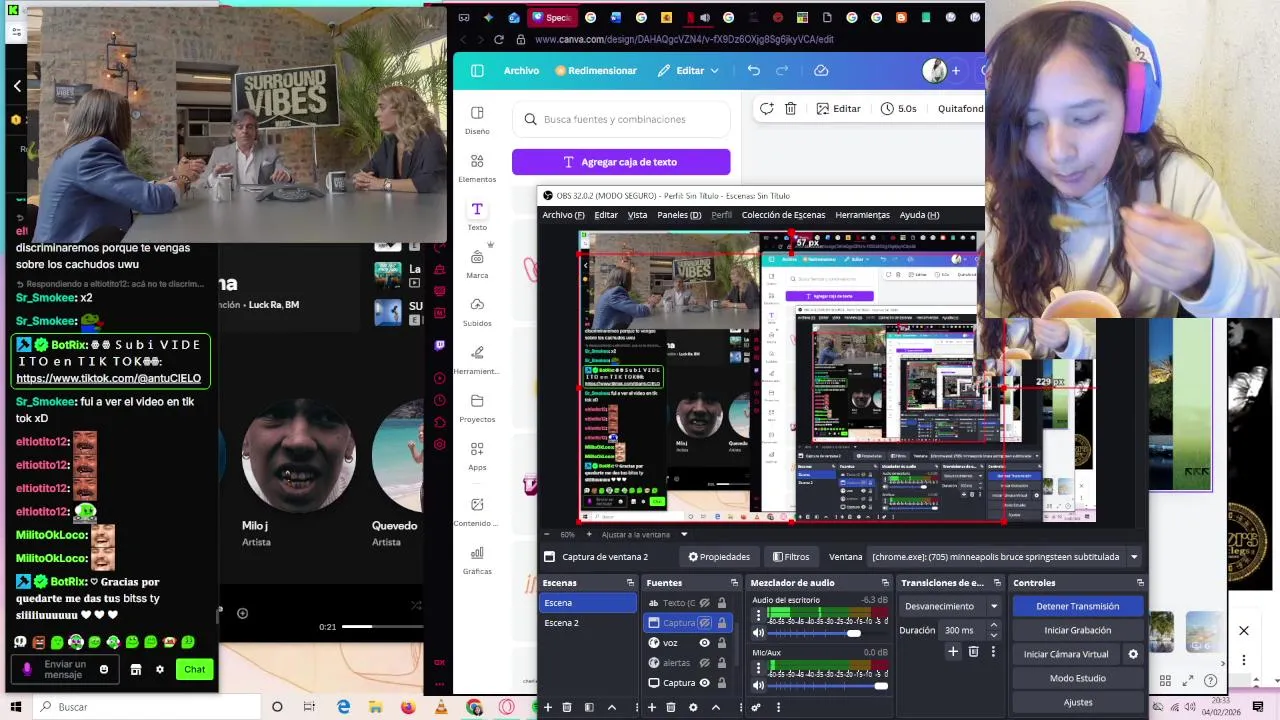This screenshot has height=720, width=1280.
Task: Click Detener Transmisión button
Action: pos(1077,606)
